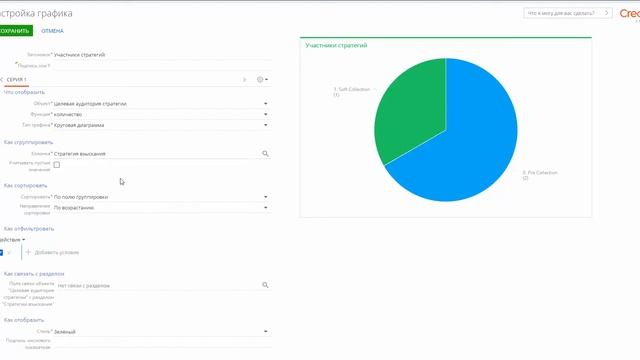
Task: Click the magnifier in section link field
Action: pyautogui.click(x=265, y=285)
